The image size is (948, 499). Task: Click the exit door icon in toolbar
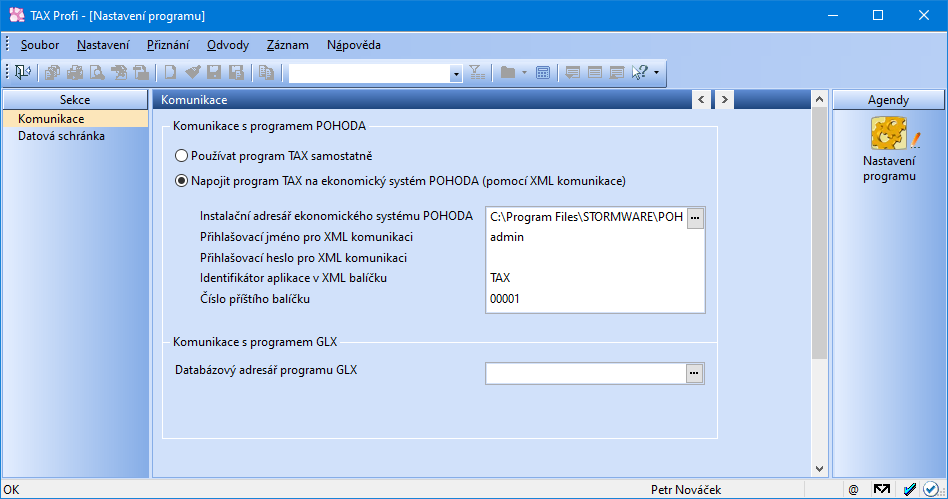(x=23, y=73)
